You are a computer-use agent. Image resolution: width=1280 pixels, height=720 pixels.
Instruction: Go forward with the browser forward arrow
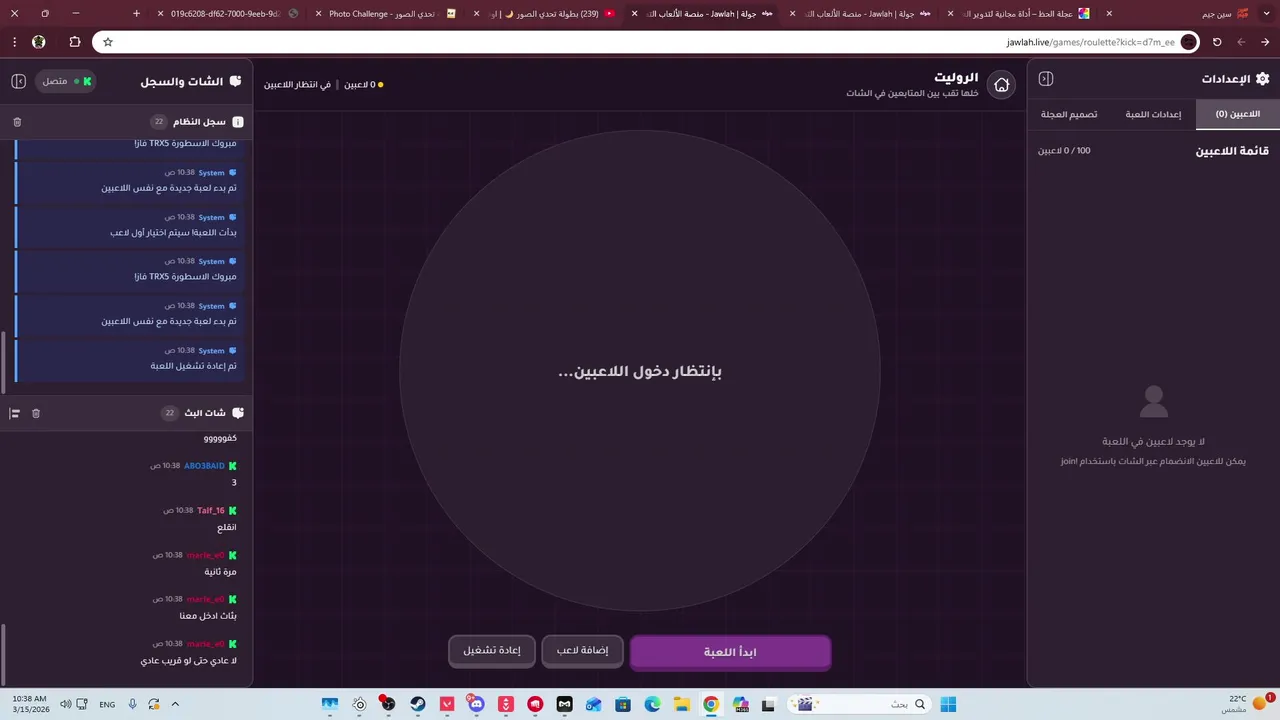(x=1241, y=42)
